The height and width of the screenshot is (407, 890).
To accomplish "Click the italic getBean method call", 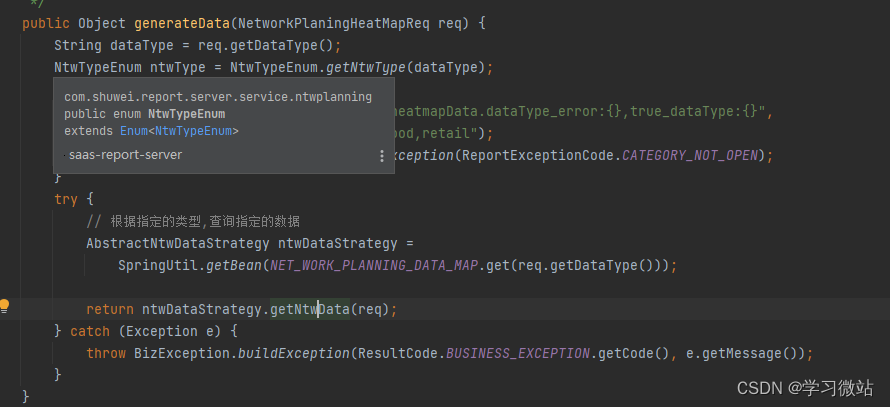I will click(234, 266).
